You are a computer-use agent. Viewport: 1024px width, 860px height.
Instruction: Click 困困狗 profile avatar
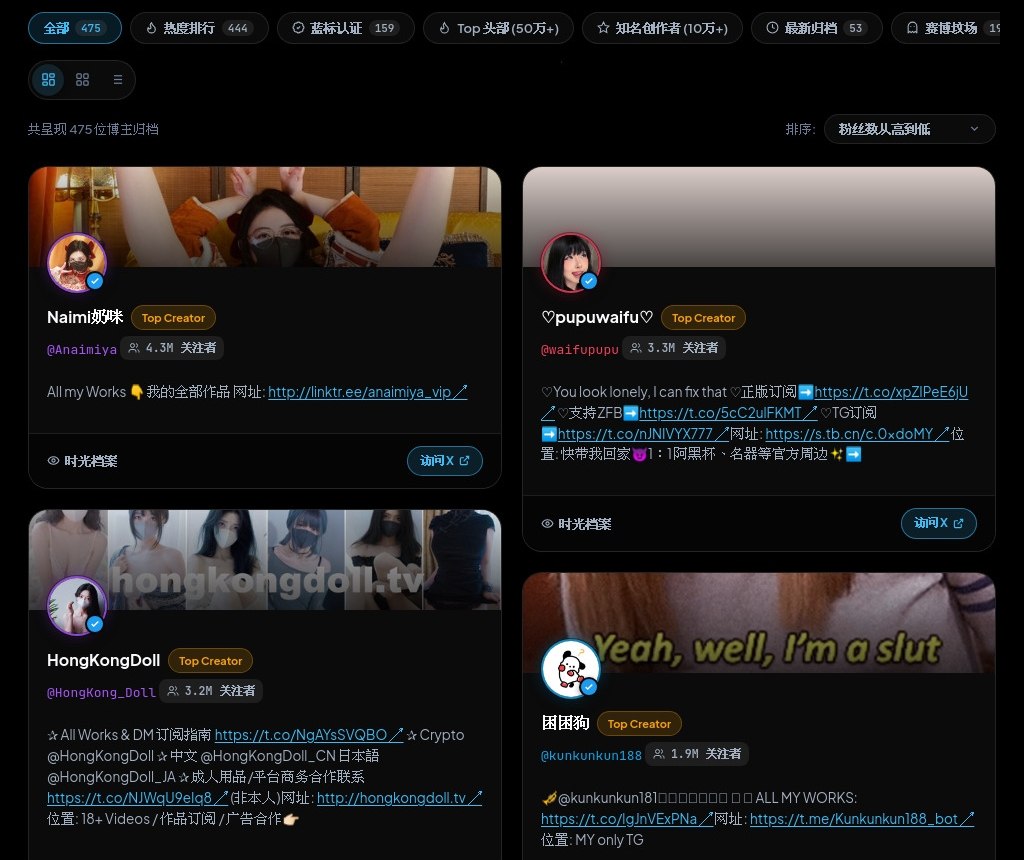click(570, 669)
